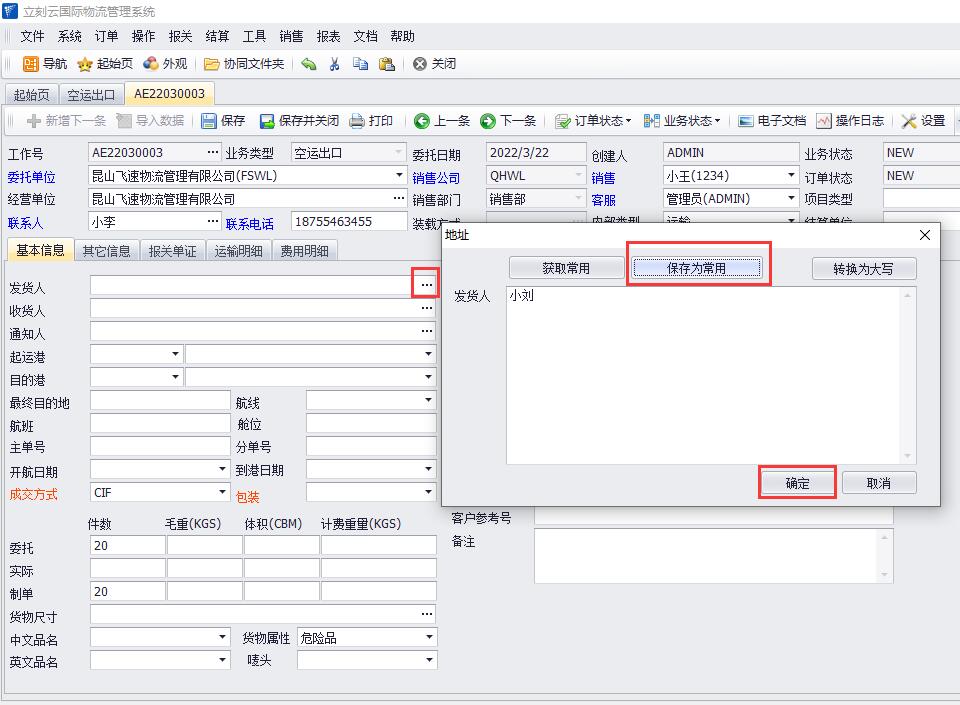
Task: Switch to the 费用明细 tab
Action: (x=305, y=251)
